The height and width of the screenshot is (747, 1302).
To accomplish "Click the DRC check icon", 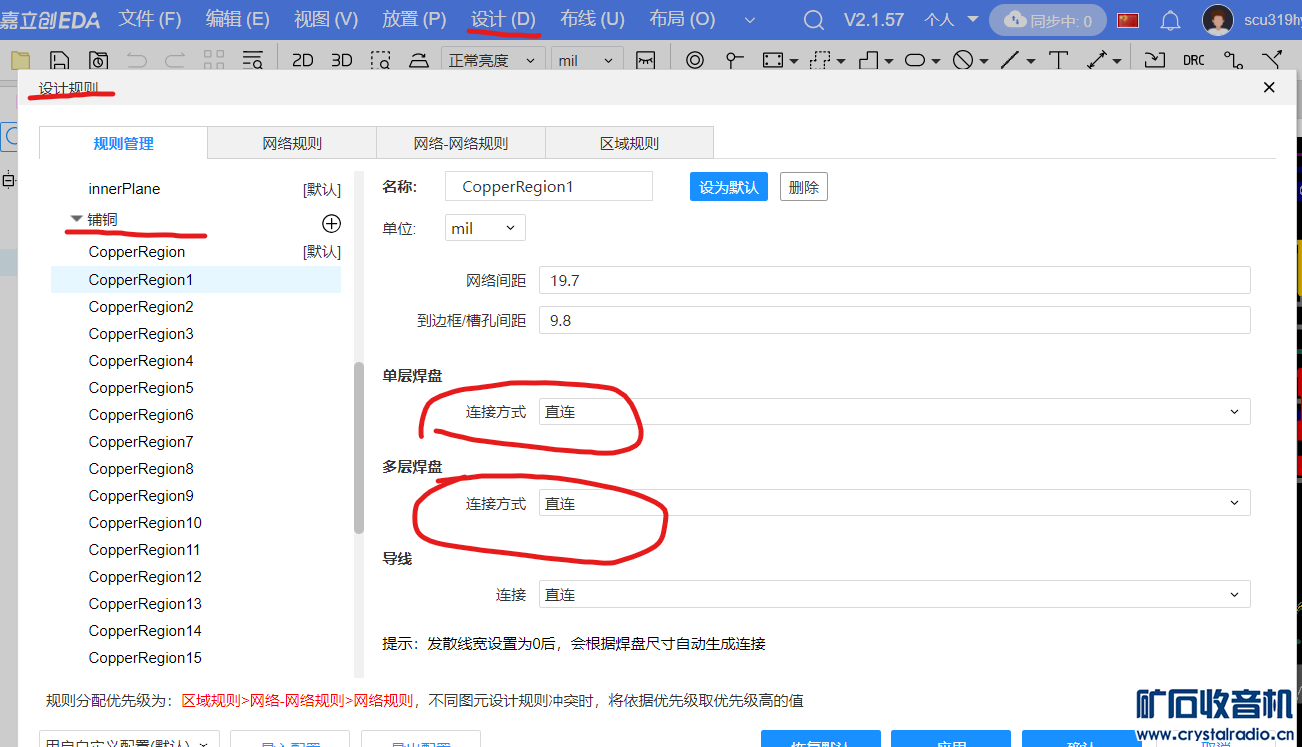I will coord(1193,60).
